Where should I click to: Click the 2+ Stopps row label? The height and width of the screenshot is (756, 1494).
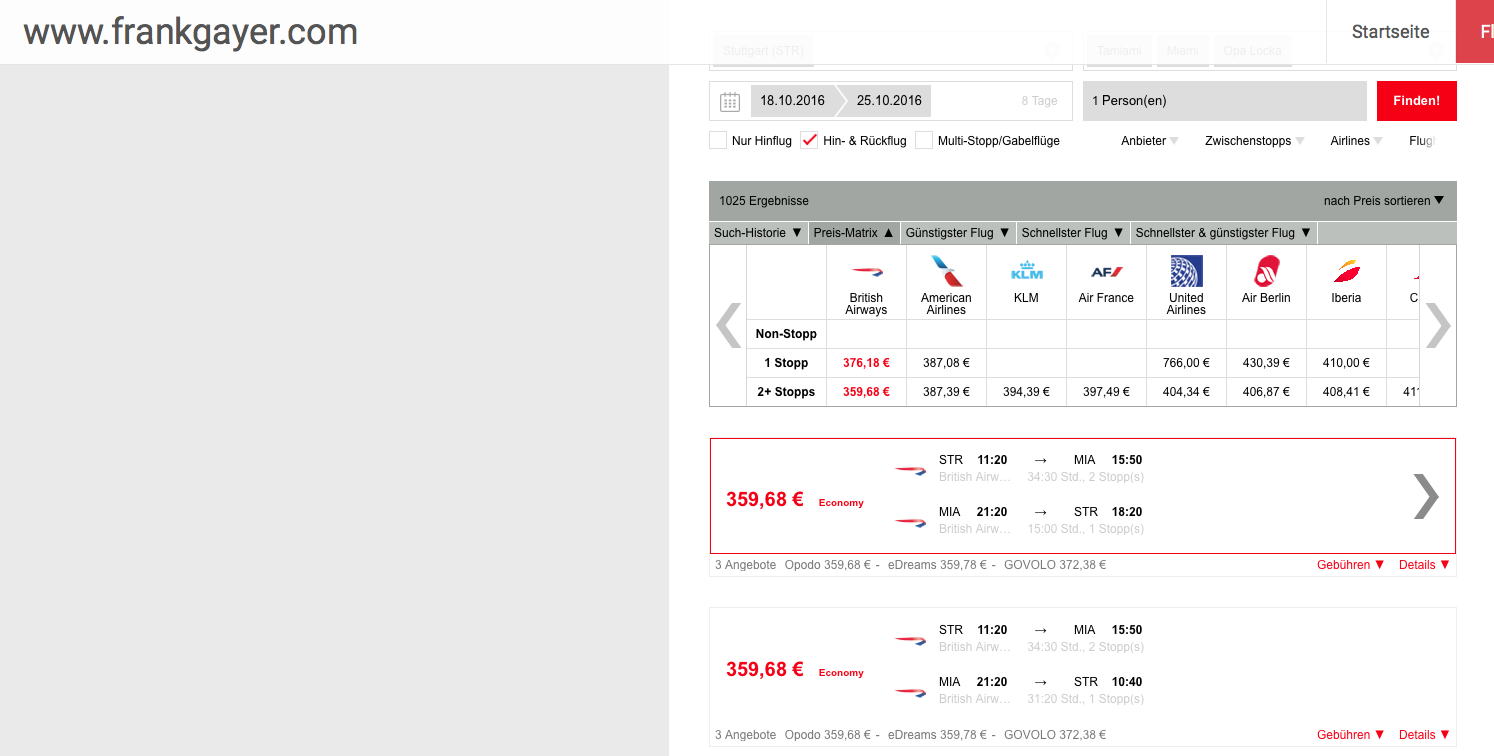[786, 392]
